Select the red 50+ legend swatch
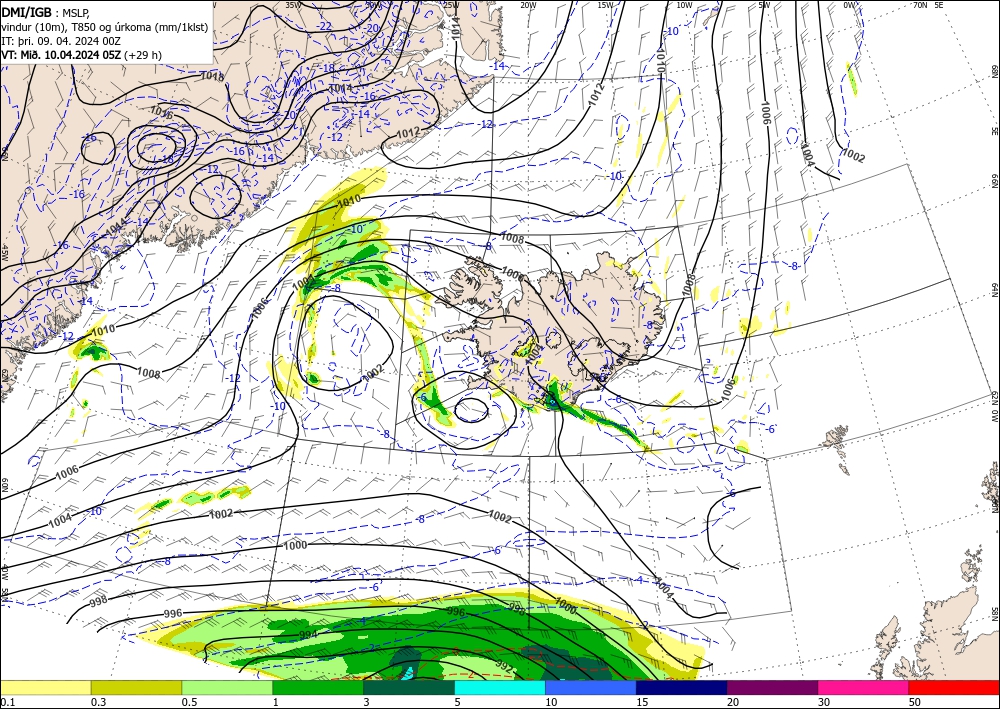 pyautogui.click(x=954, y=687)
